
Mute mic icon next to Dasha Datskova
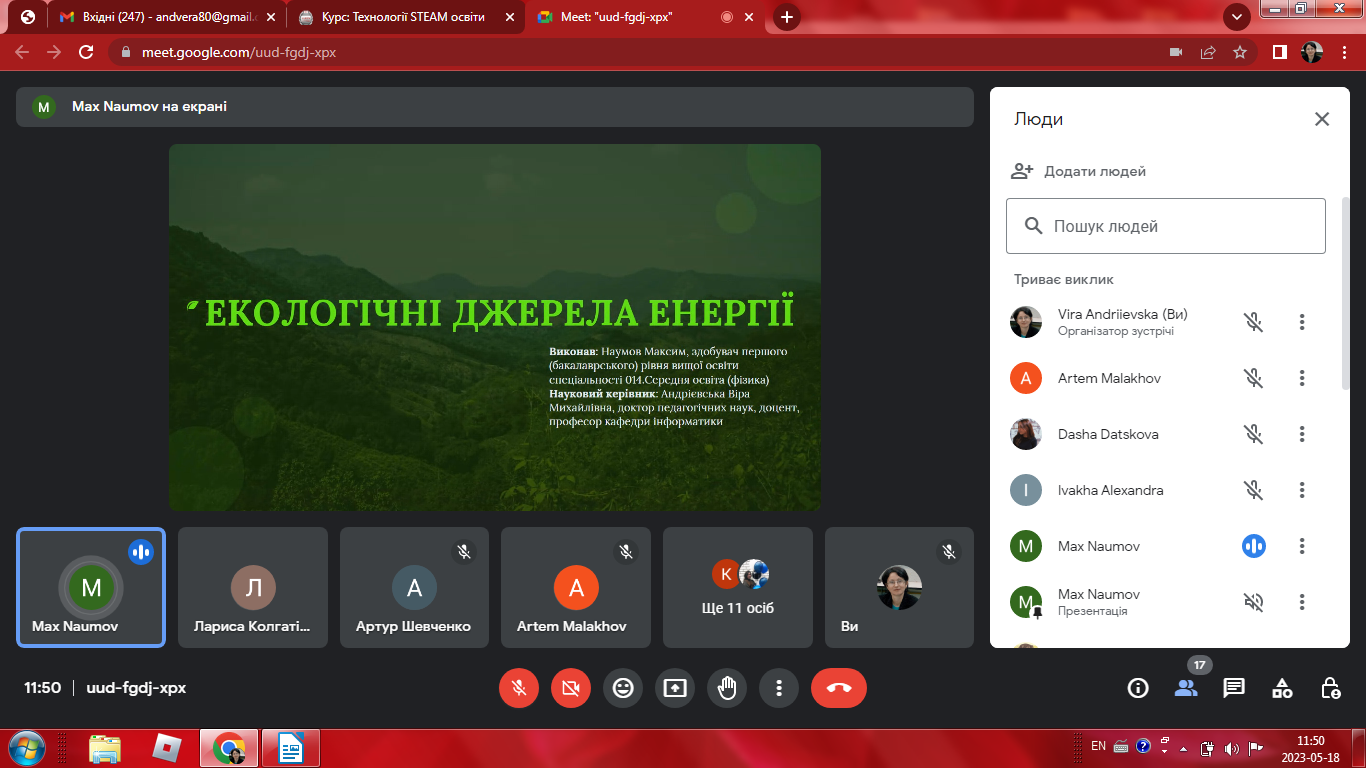[x=1254, y=434]
